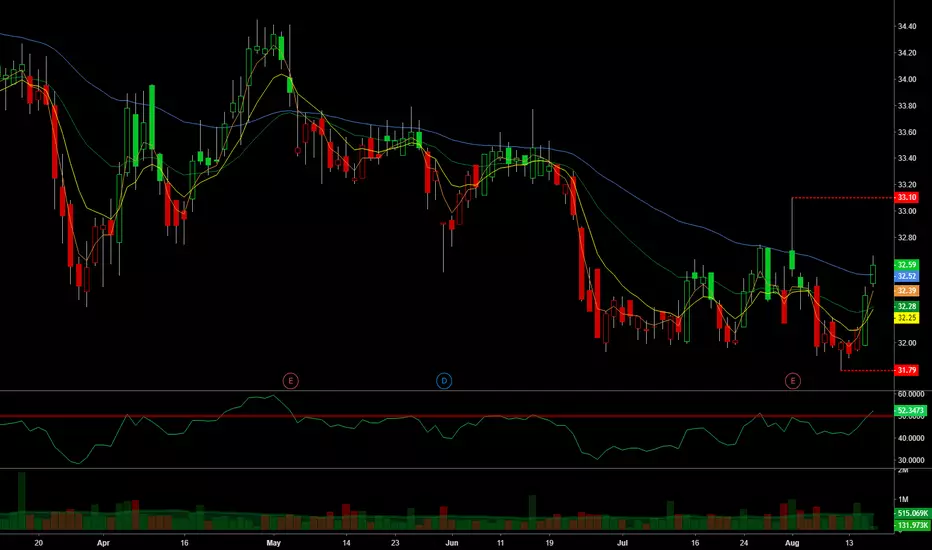Click the 33.60 price axis label
This screenshot has width=932, height=550.
pyautogui.click(x=906, y=132)
